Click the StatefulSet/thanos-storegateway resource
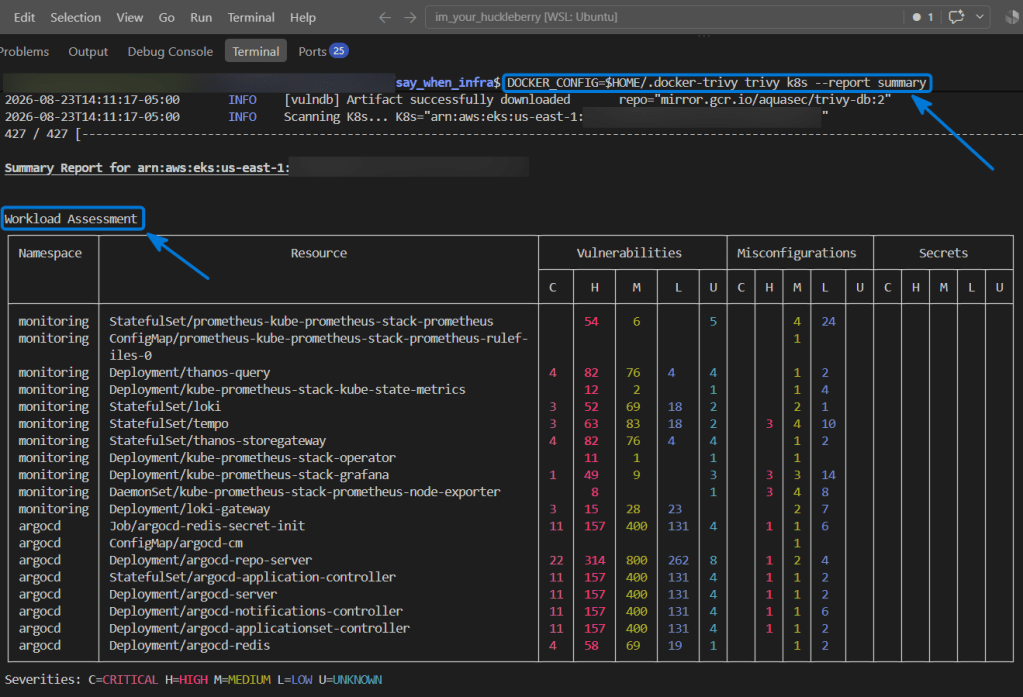Image resolution: width=1023 pixels, height=697 pixels. 217,441
